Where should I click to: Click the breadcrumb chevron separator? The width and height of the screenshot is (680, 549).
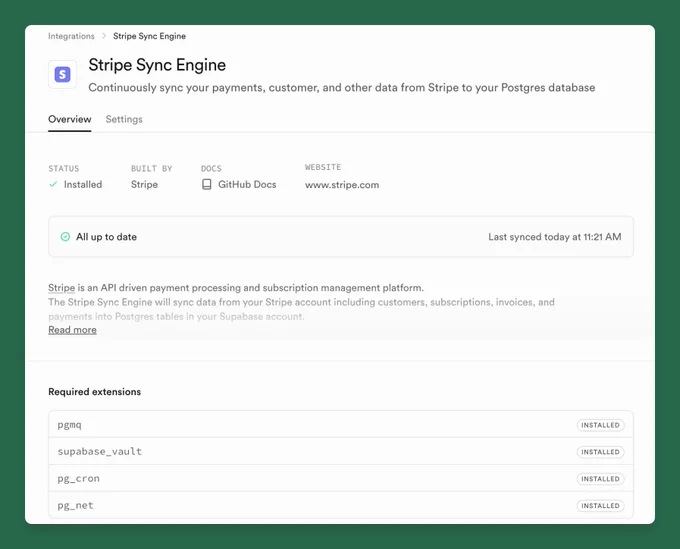(104, 36)
